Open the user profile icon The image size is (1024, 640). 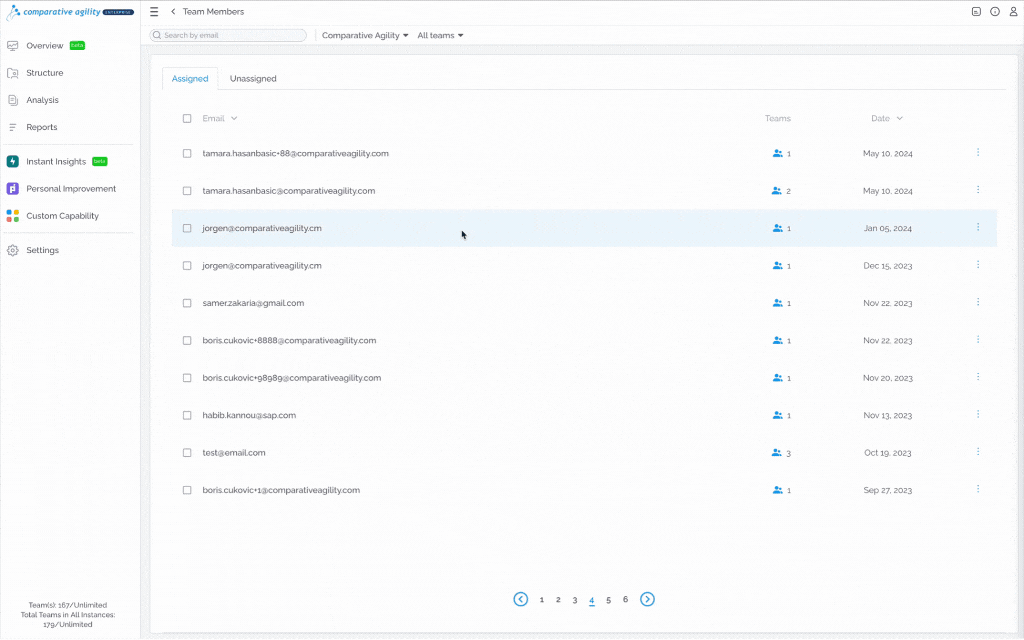(x=1013, y=12)
